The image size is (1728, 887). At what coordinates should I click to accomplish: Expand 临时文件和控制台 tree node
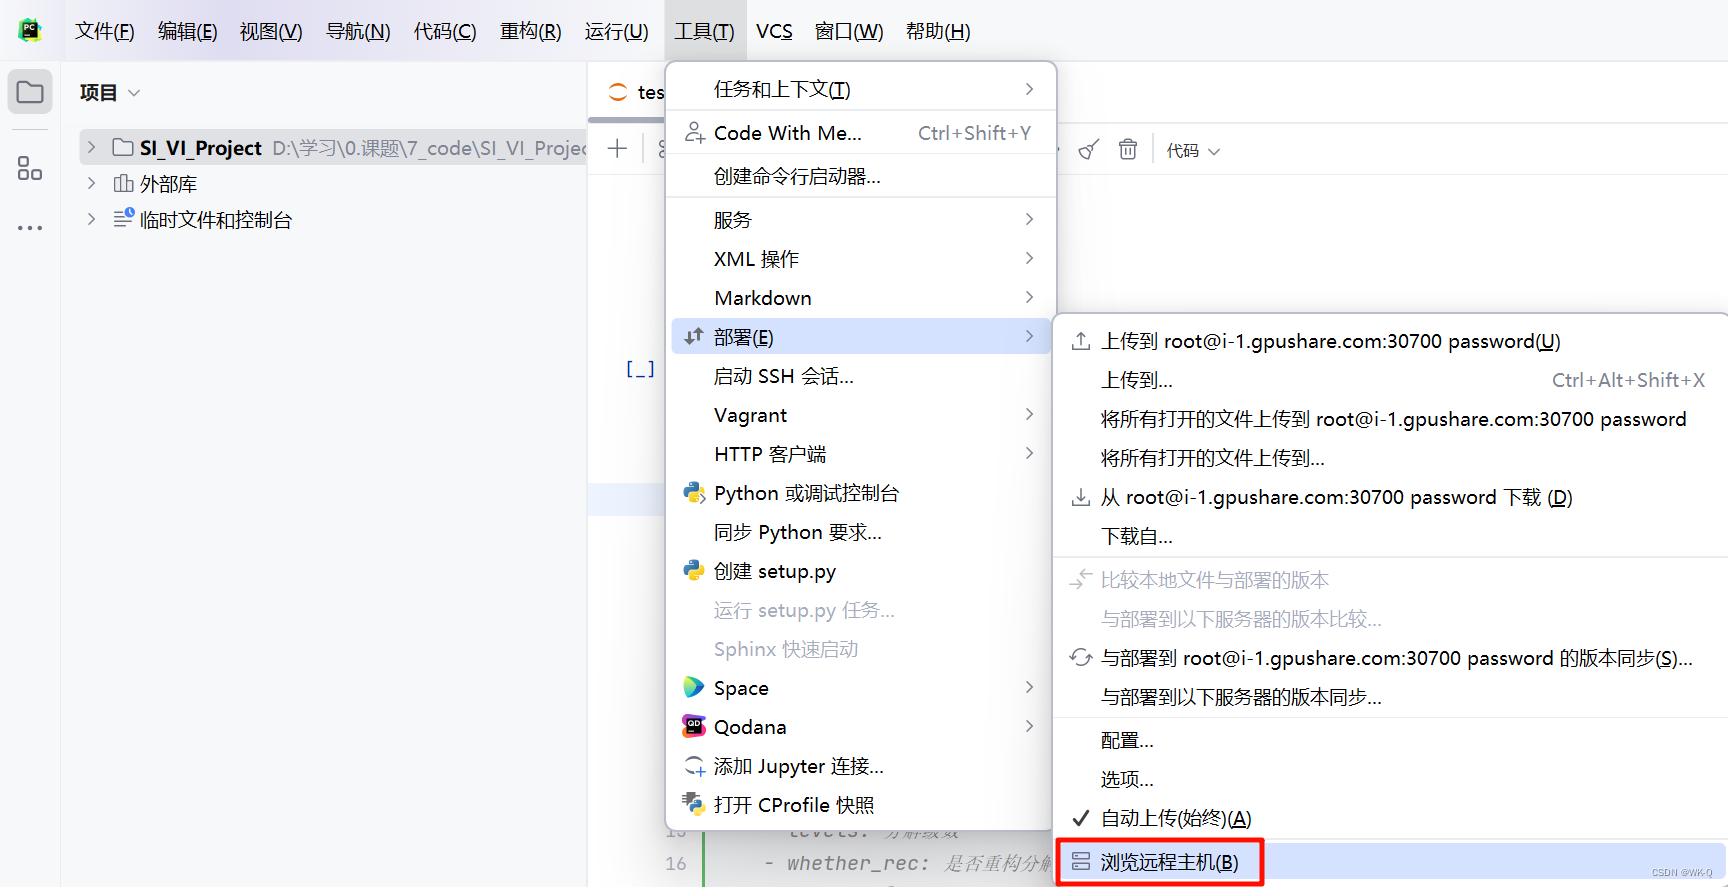[91, 219]
